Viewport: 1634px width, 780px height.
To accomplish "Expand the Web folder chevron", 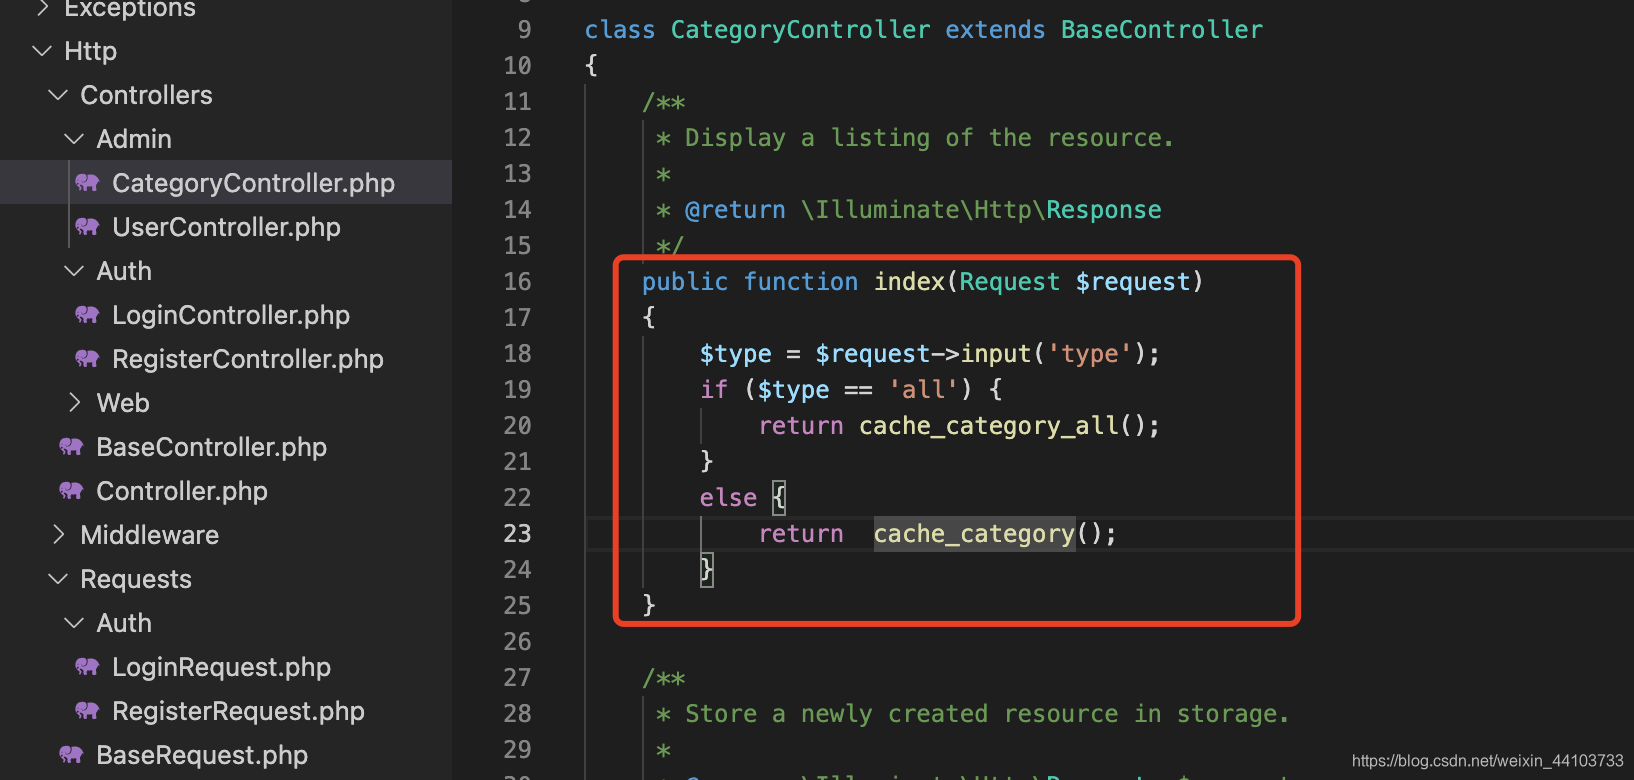I will (x=74, y=402).
